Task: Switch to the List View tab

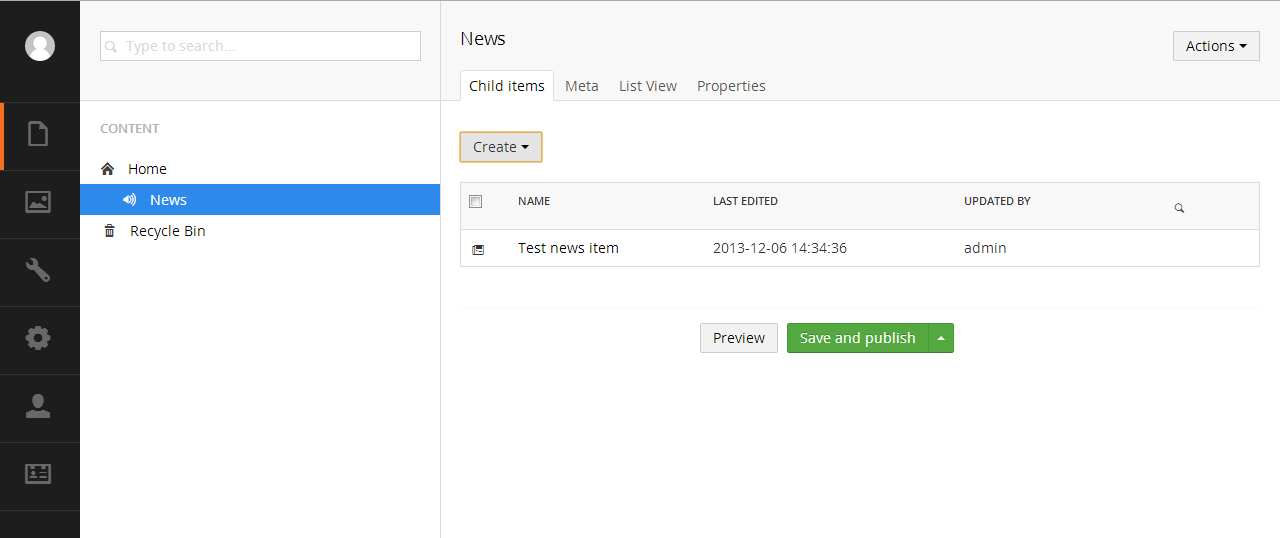Action: coord(647,86)
